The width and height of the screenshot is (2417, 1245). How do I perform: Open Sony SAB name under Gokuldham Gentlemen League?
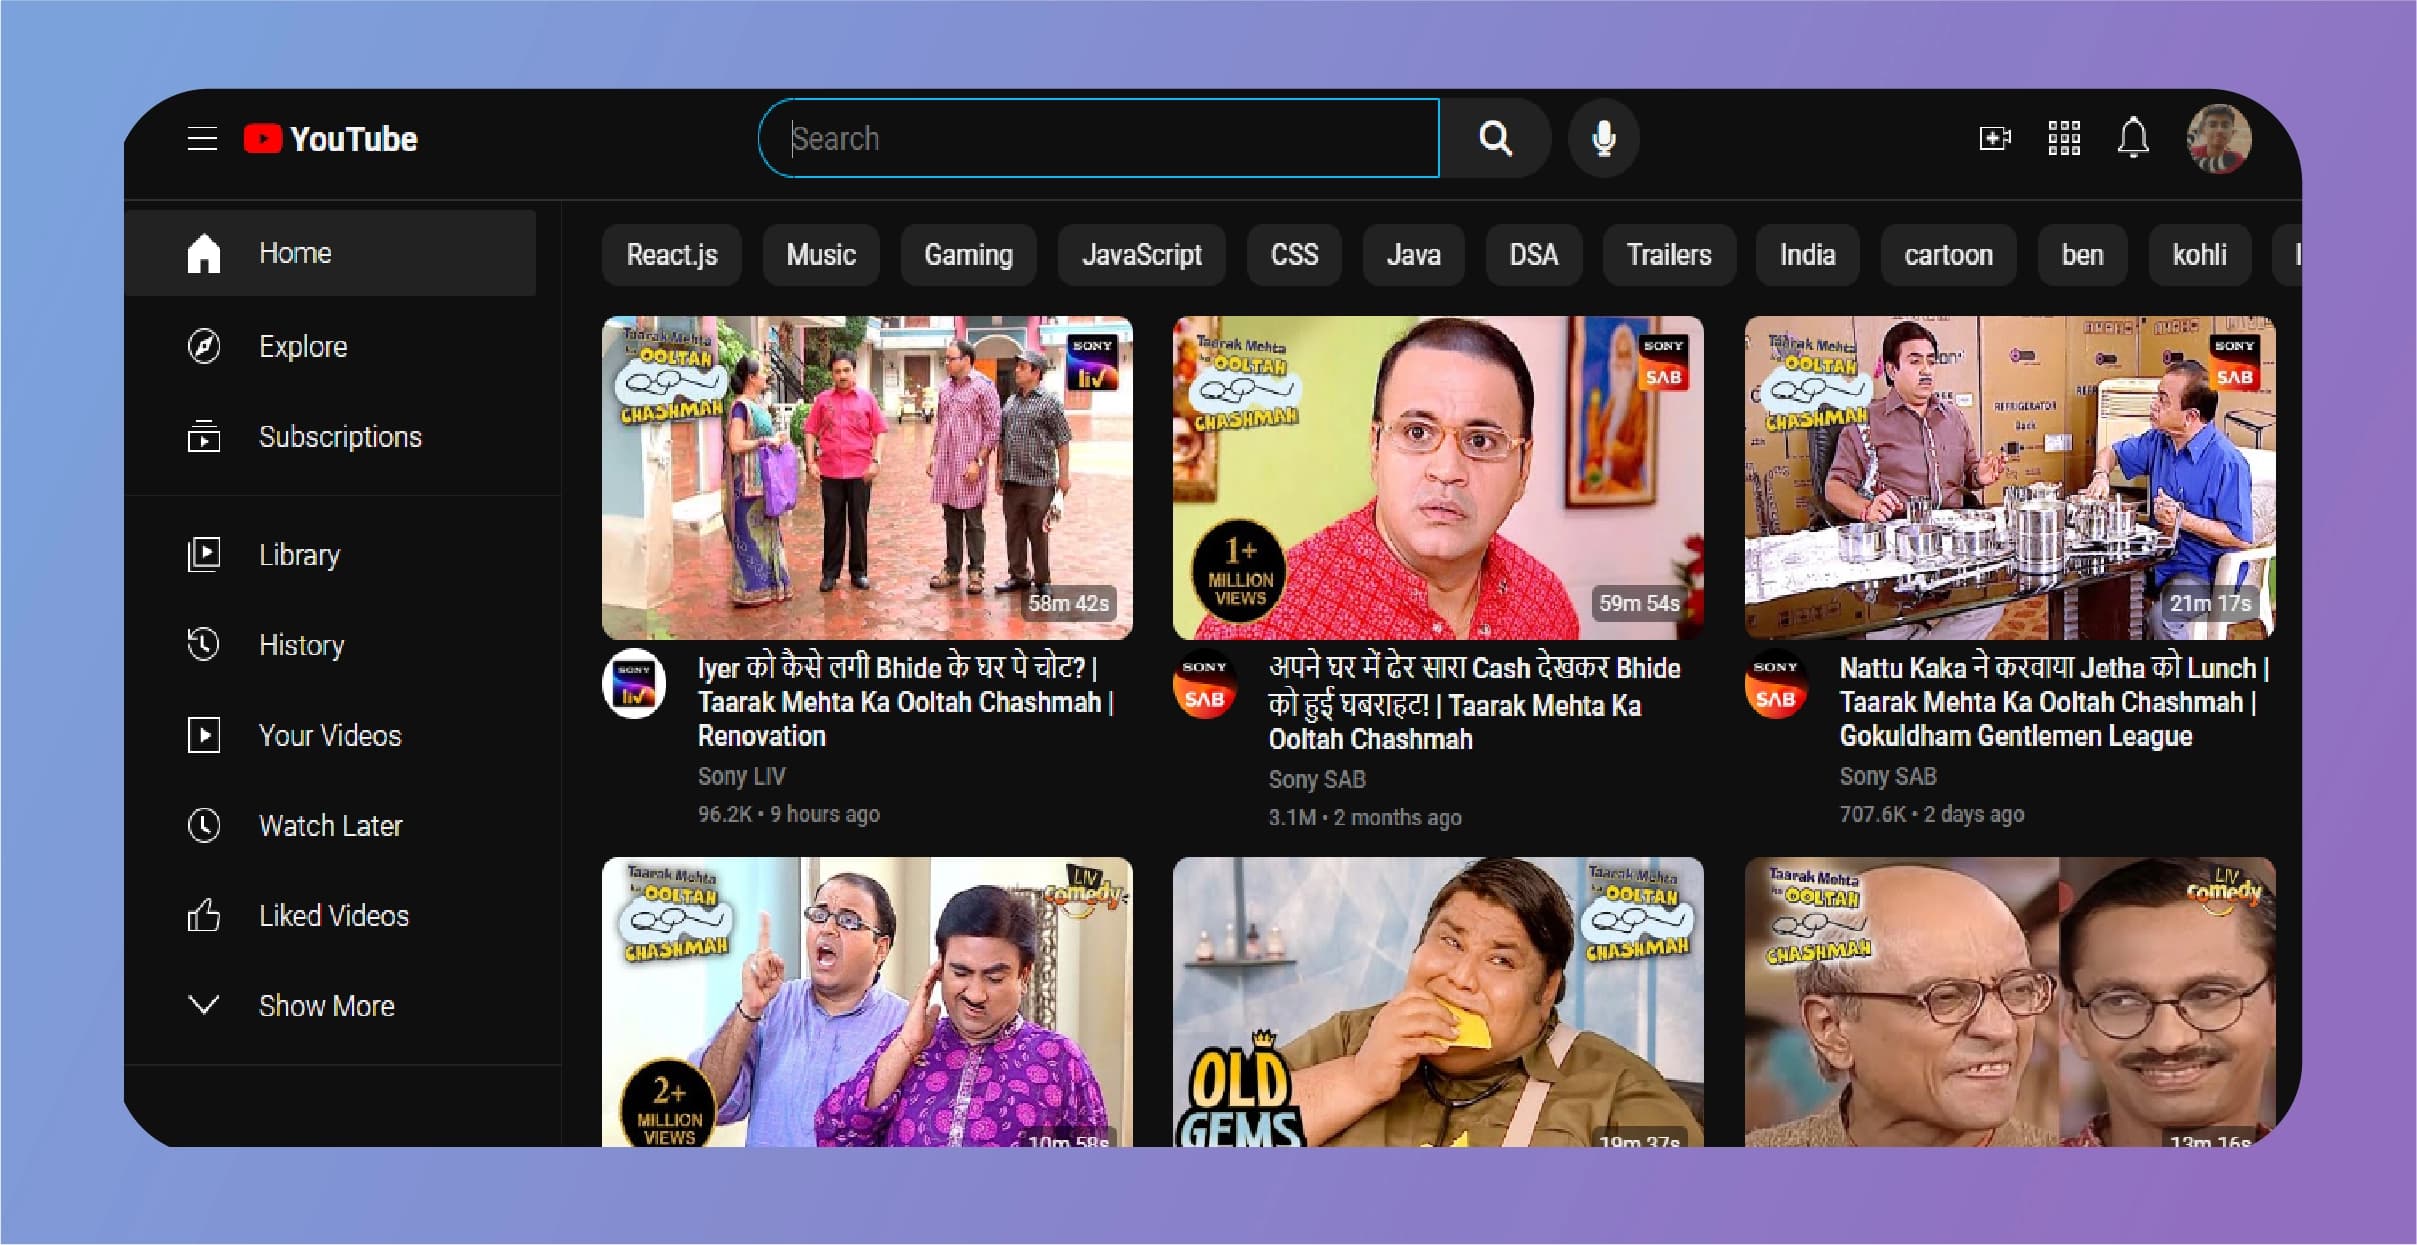tap(1887, 776)
